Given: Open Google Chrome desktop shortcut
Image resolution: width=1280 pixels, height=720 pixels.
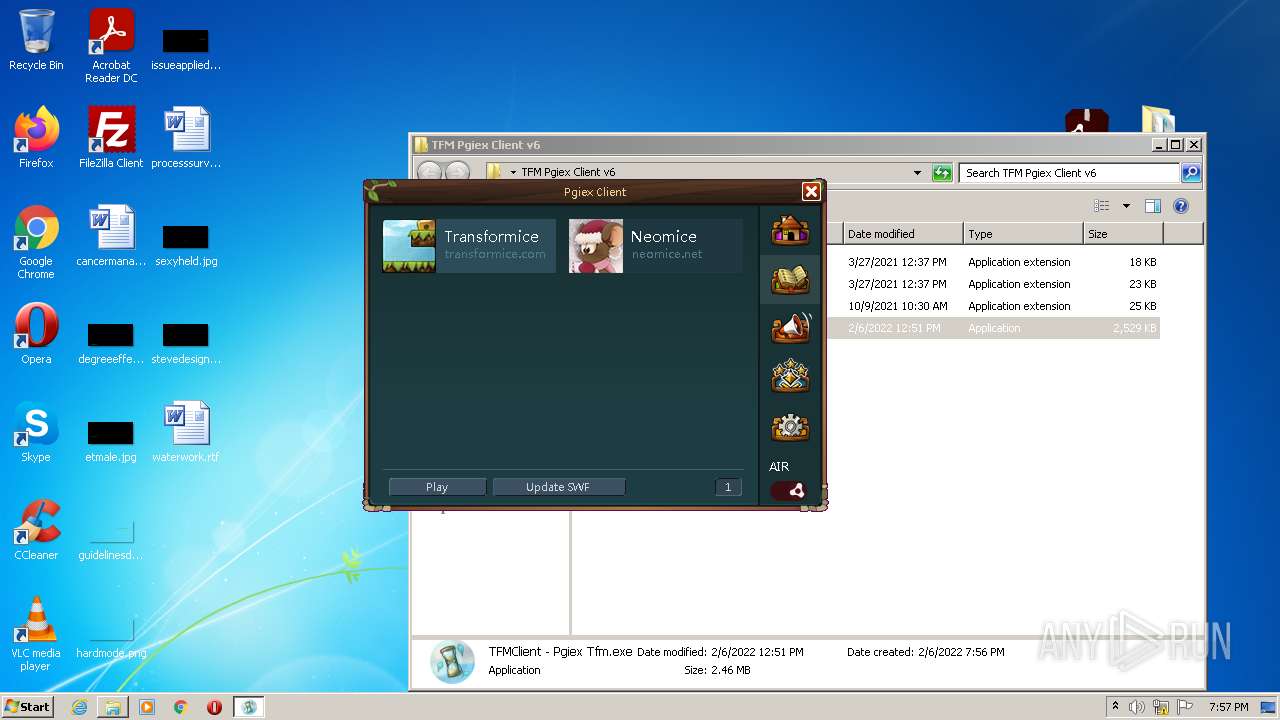Looking at the screenshot, I should point(36,242).
